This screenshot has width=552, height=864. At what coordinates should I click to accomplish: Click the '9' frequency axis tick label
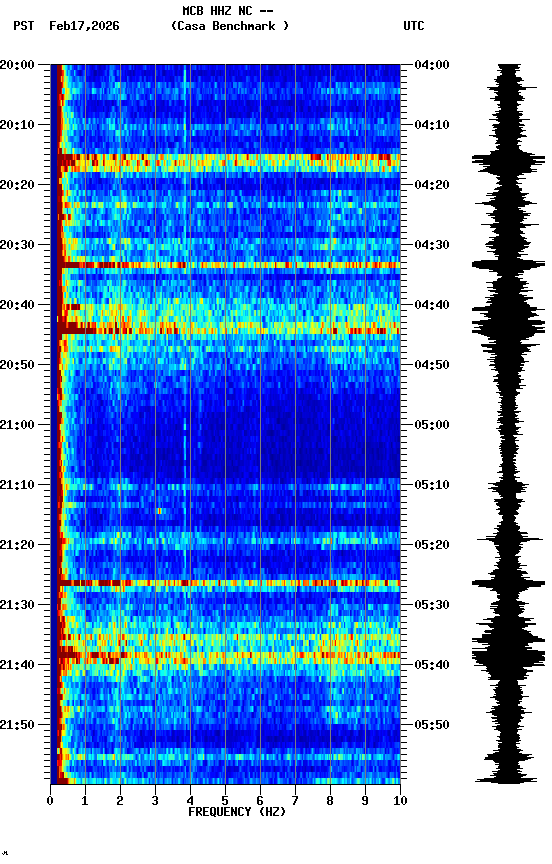coord(365,801)
